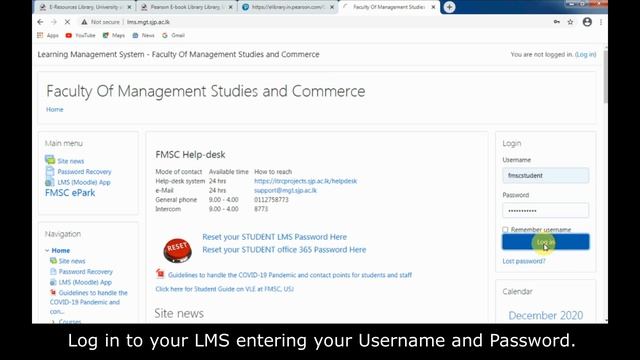Open the Apps bookmark shortcut
This screenshot has width=640, height=360.
[x=48, y=36]
